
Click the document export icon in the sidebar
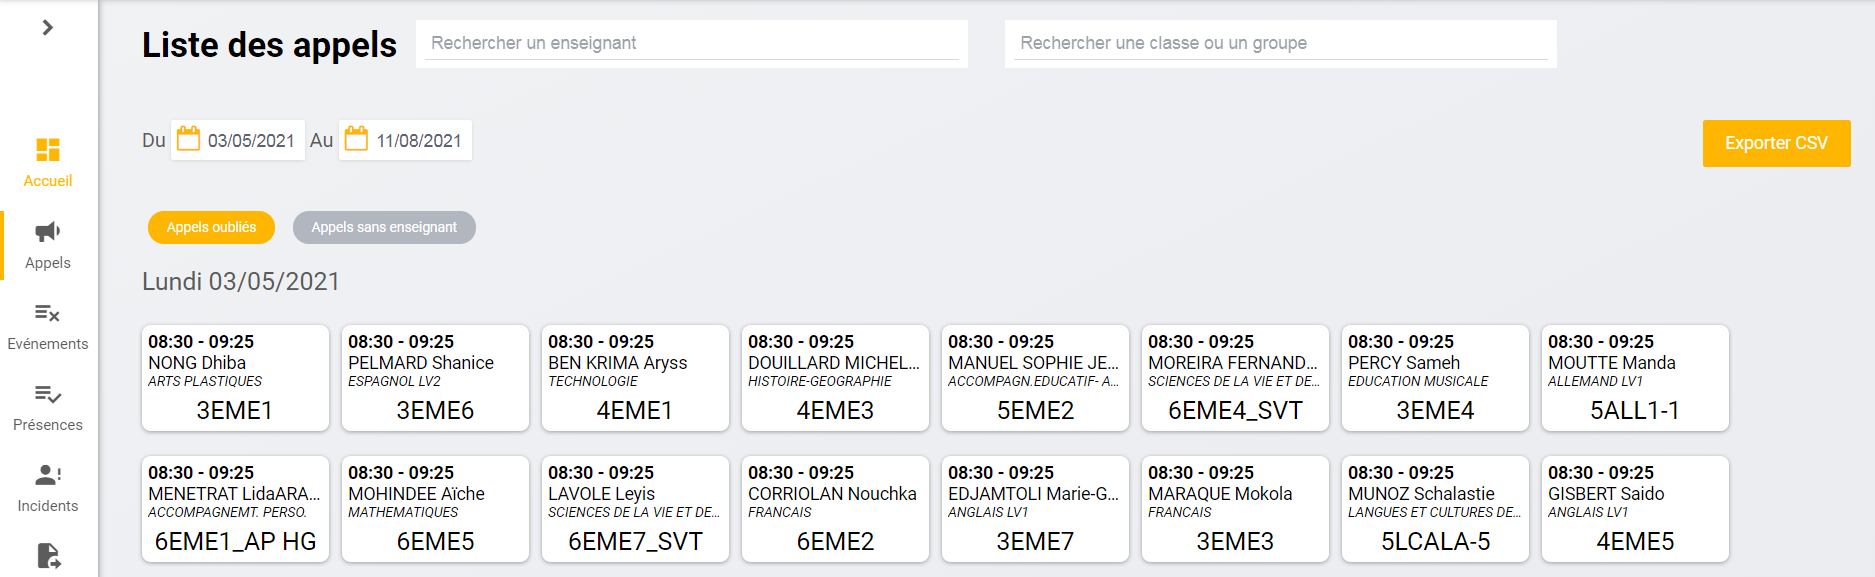click(48, 555)
